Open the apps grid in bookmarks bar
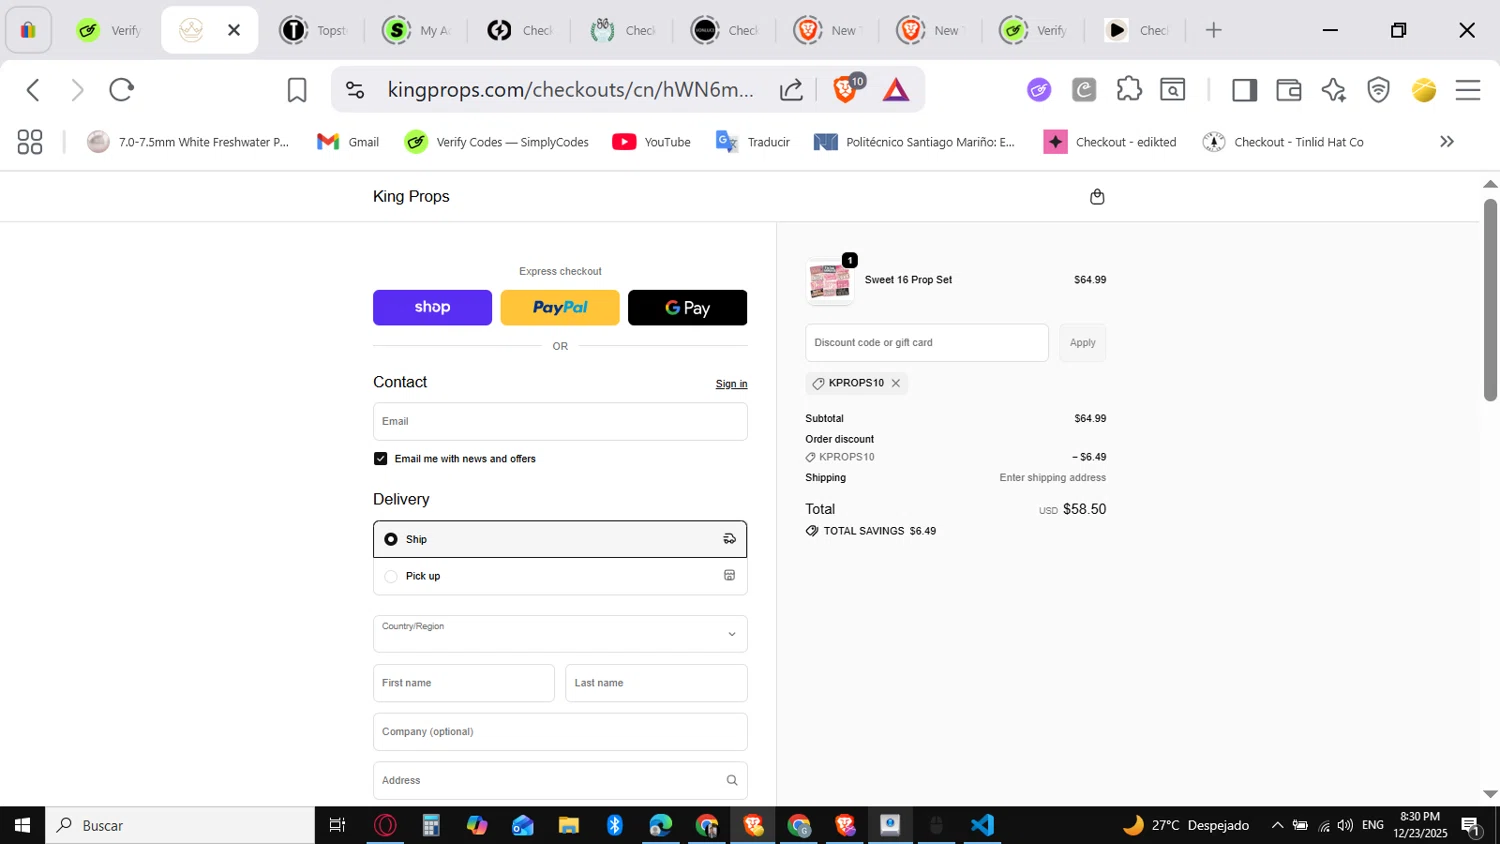Viewport: 1500px width, 844px height. (x=30, y=142)
